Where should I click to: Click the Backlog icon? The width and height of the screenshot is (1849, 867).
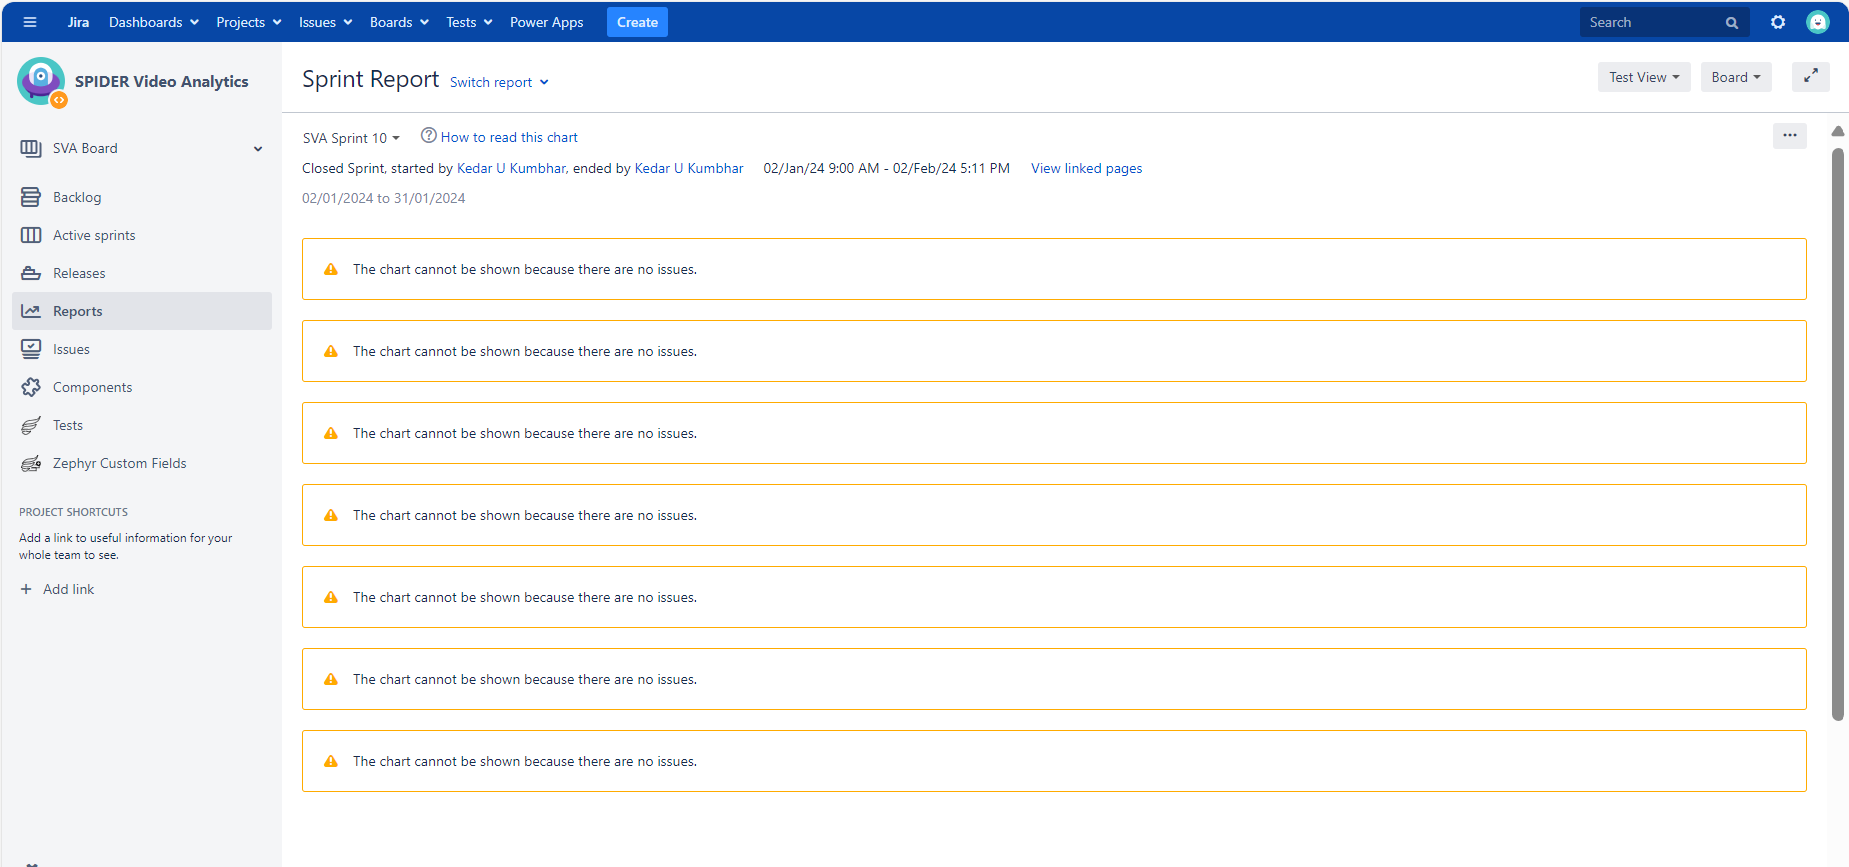pos(31,197)
